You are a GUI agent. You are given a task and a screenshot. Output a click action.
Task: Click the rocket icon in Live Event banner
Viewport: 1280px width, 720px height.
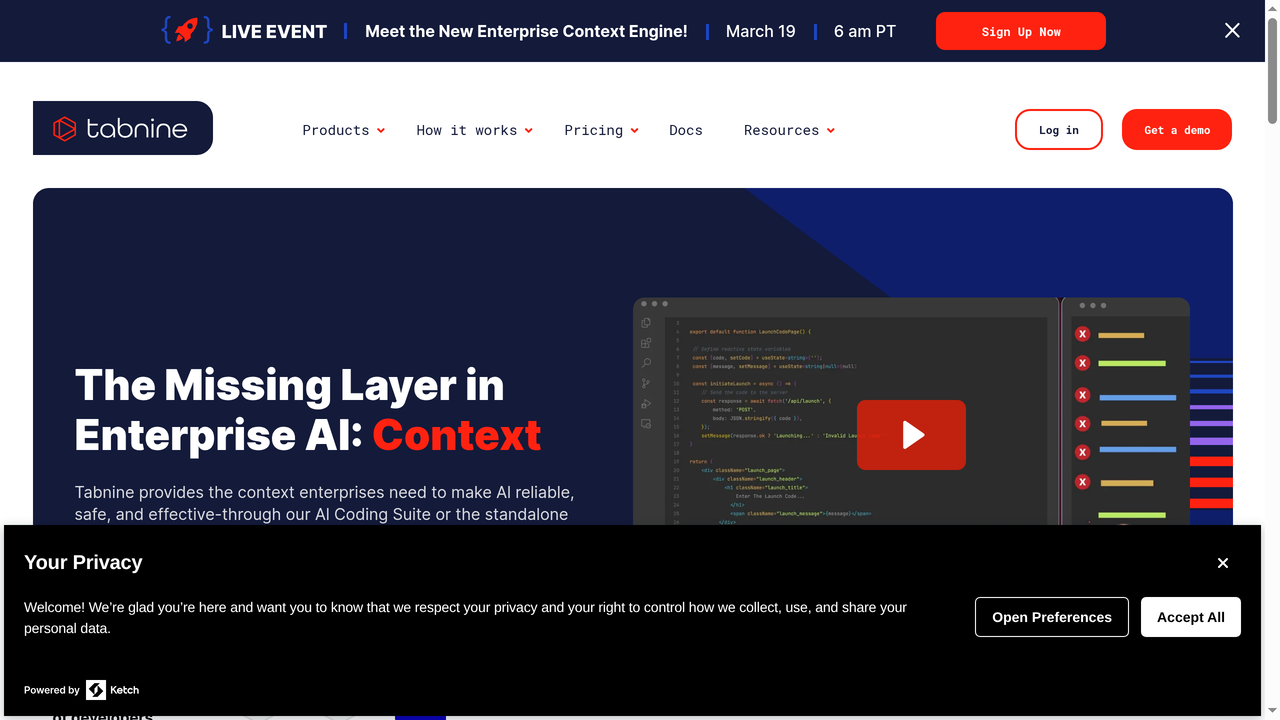coord(186,31)
